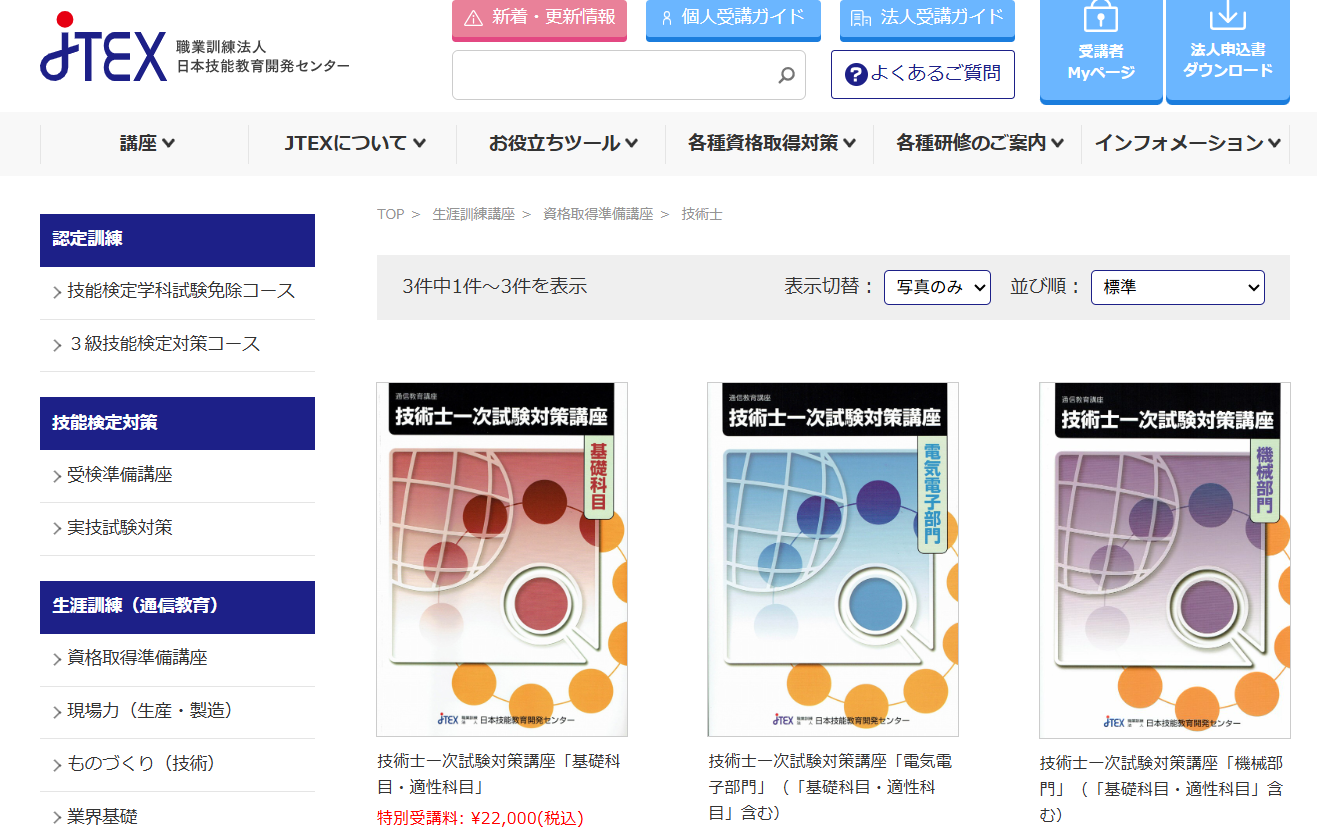Screen dimensions: 1317x831
Task: Expand the 各種研修のご案内 menu
Action: tap(979, 144)
